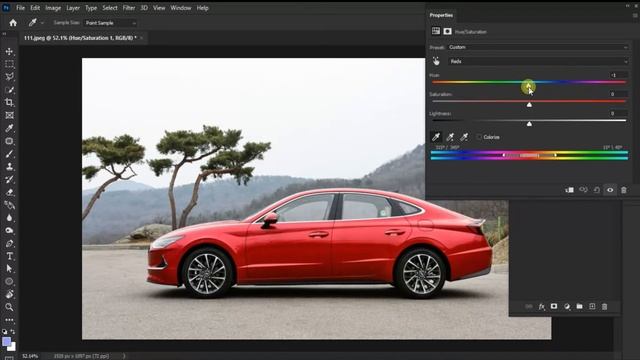Viewport: 640px width, 360px height.
Task: Select the Lasso tool in toolbar
Action: coord(9,77)
